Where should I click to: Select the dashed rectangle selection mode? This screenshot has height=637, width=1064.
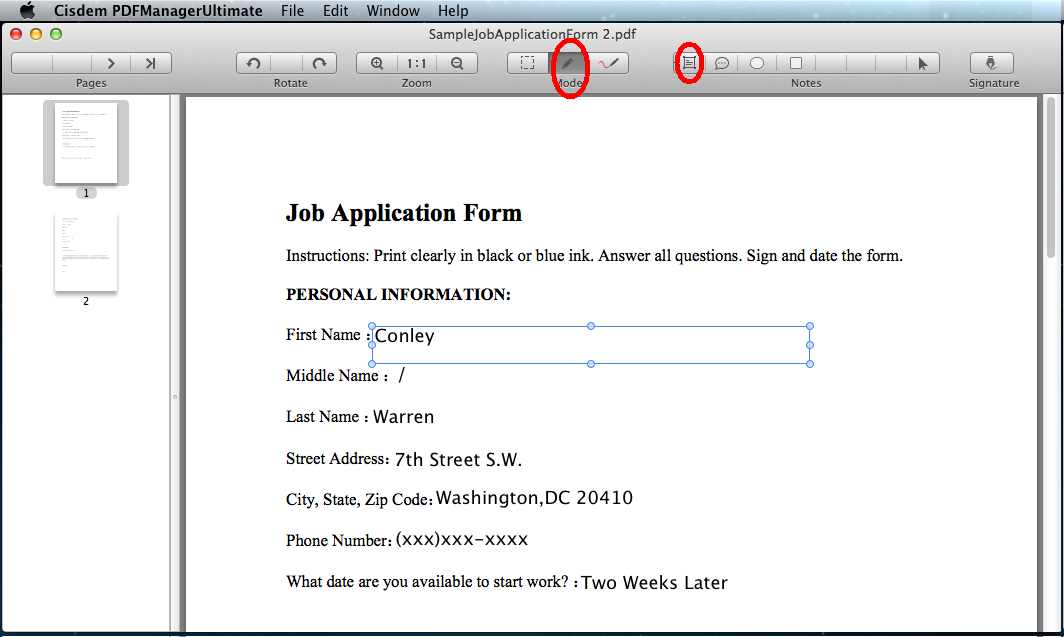tap(527, 63)
